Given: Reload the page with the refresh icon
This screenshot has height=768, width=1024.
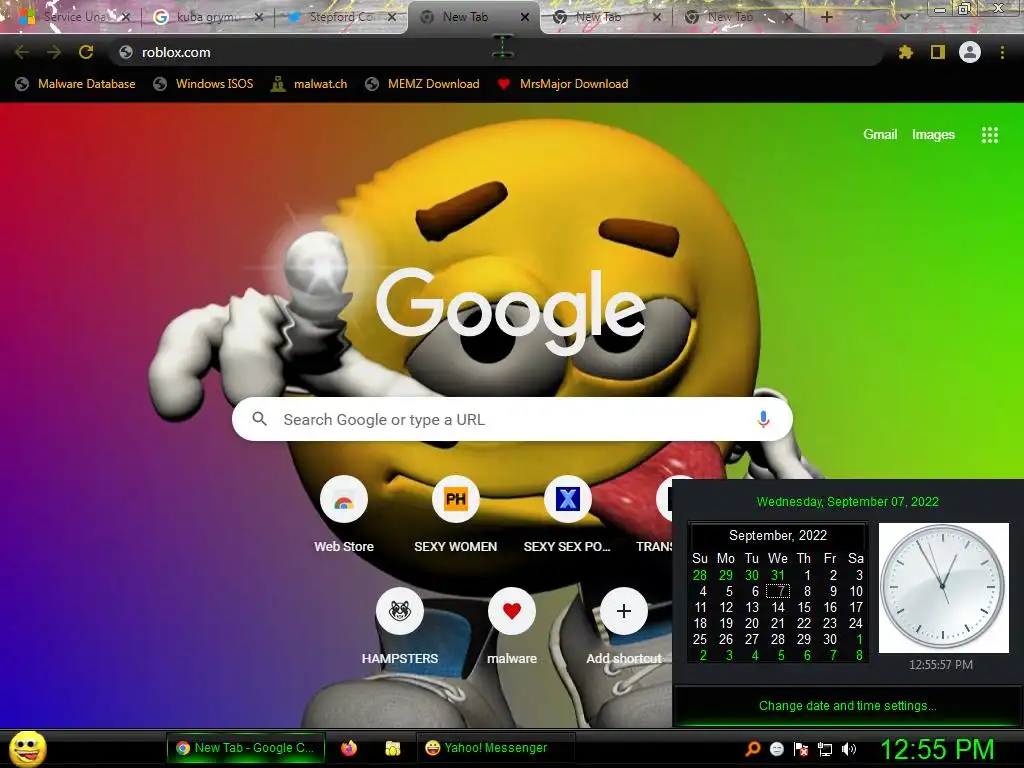Looking at the screenshot, I should 86,52.
